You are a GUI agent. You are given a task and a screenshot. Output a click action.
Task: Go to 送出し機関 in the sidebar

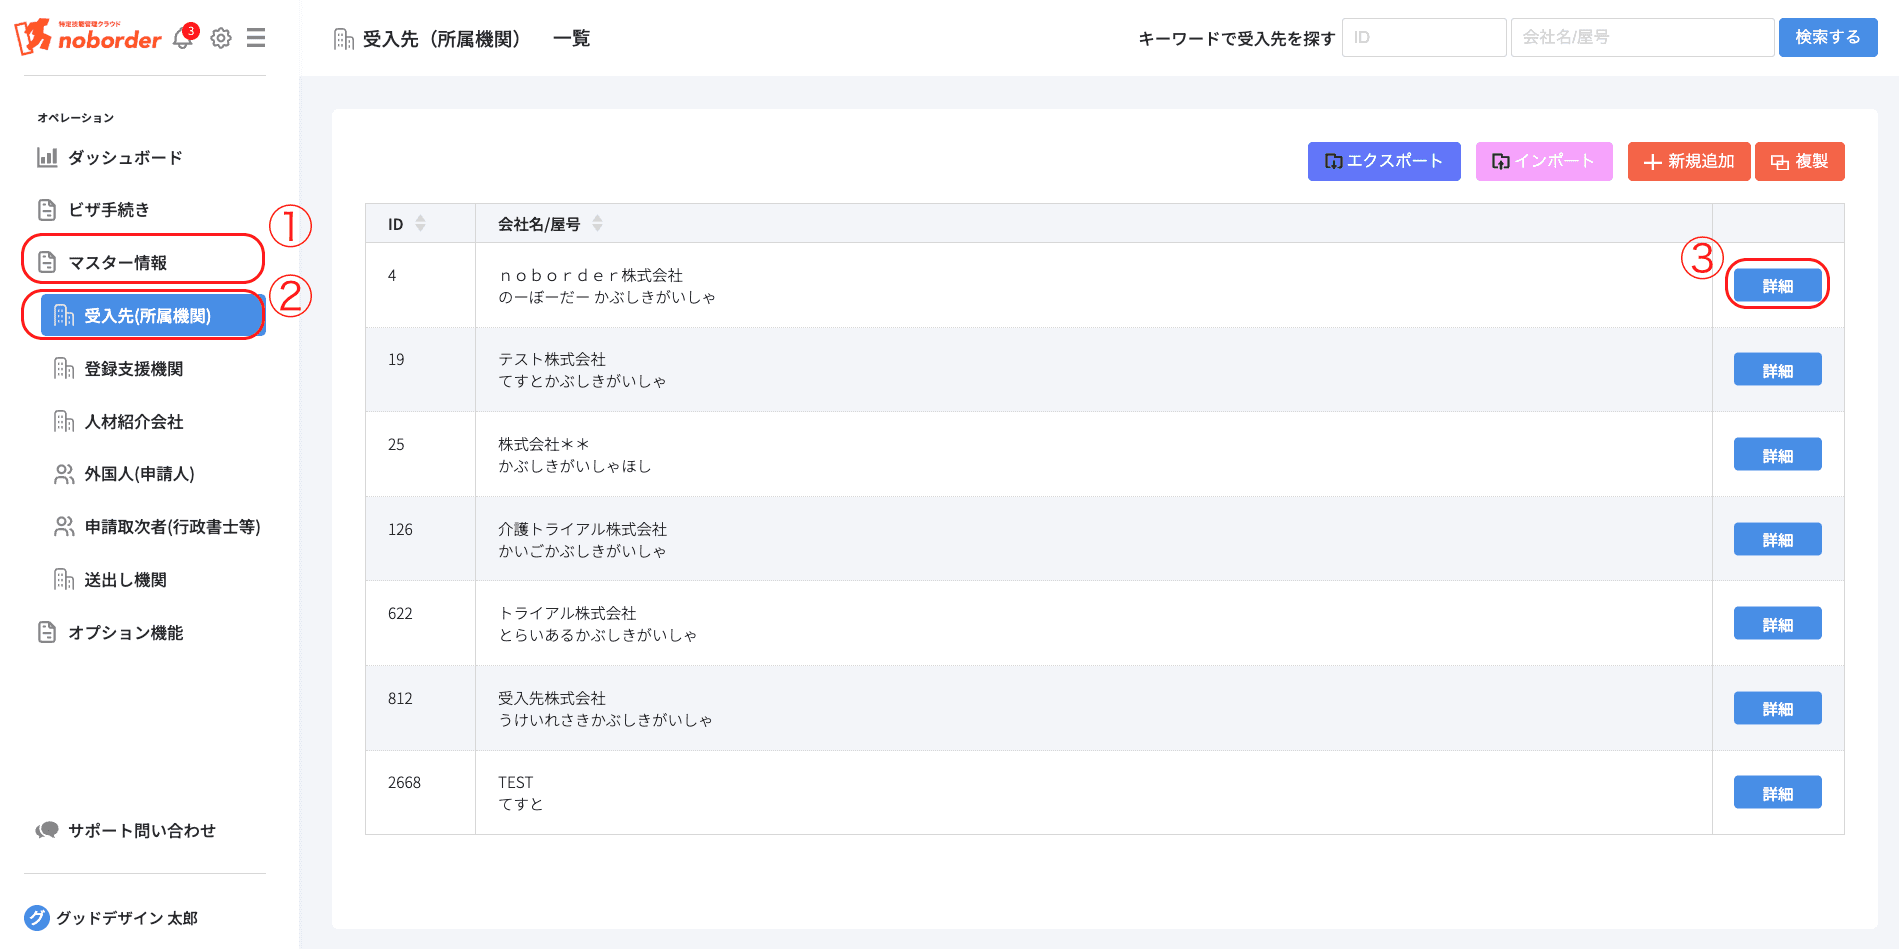click(125, 580)
